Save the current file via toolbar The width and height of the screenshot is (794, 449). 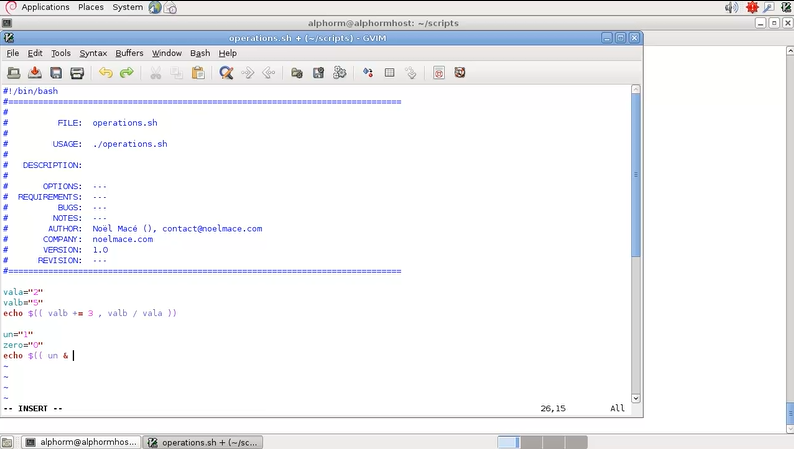35,73
